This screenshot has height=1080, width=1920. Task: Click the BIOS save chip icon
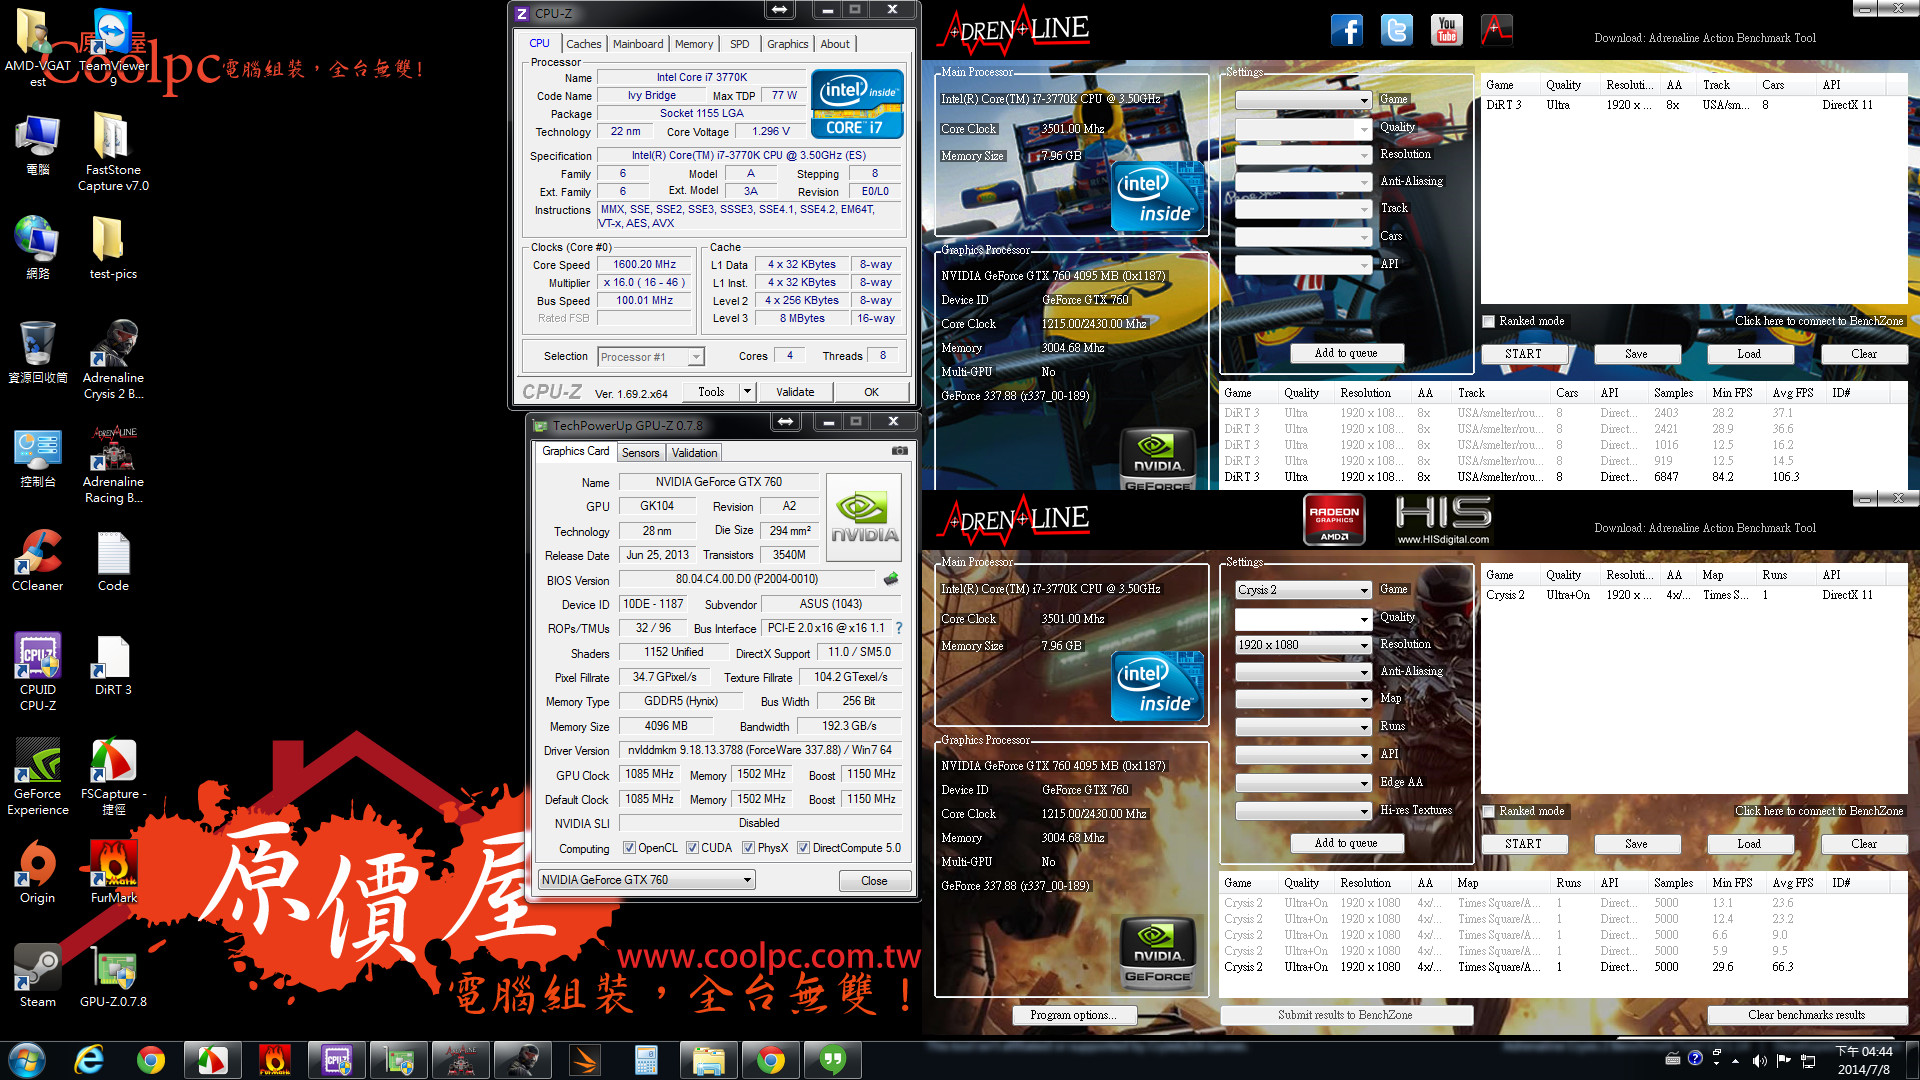pyautogui.click(x=891, y=579)
